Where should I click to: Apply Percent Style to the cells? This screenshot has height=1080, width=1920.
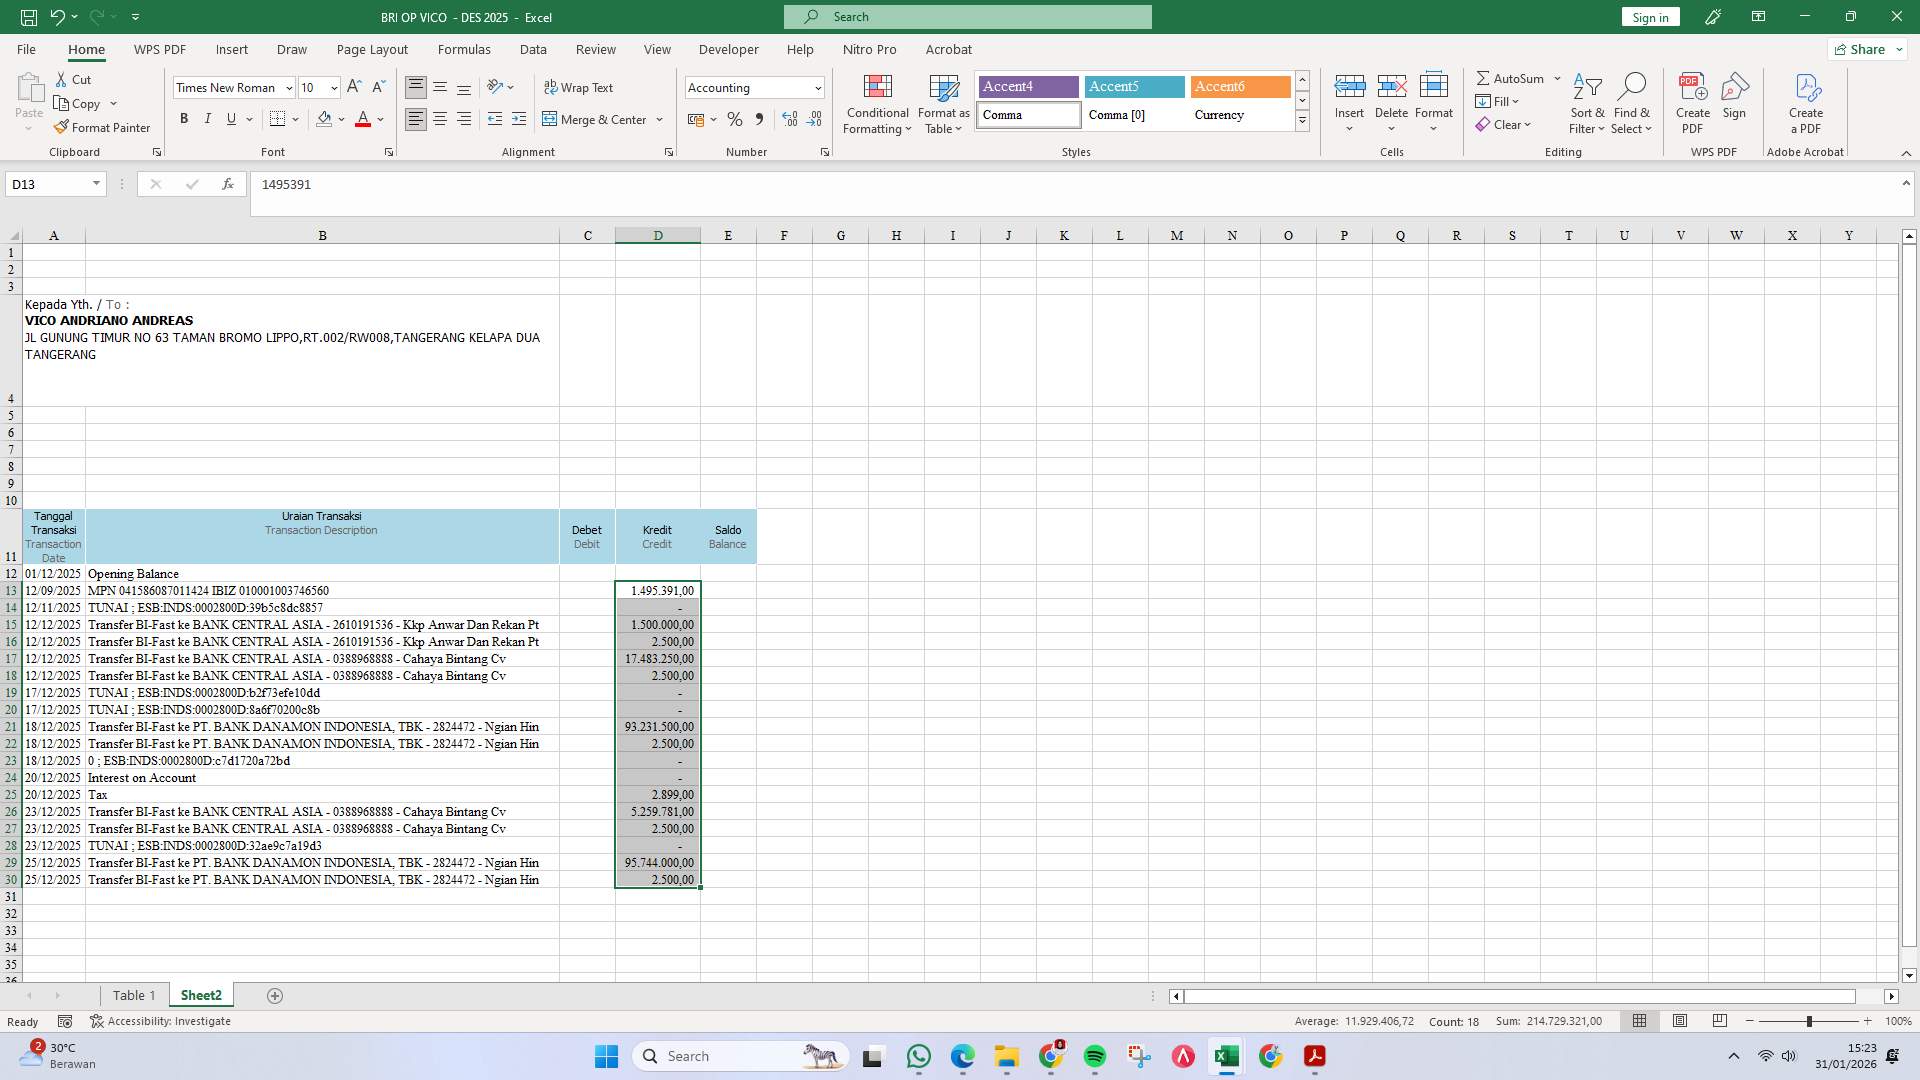tap(736, 119)
